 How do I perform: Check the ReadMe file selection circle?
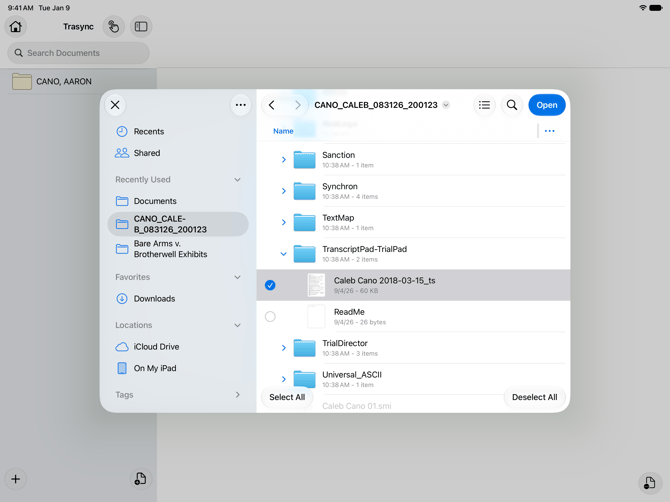point(270,317)
